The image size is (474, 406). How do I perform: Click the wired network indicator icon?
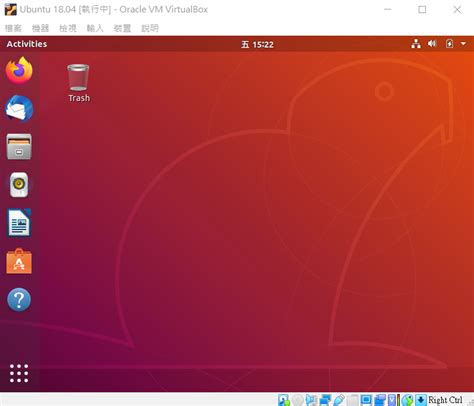coord(416,44)
